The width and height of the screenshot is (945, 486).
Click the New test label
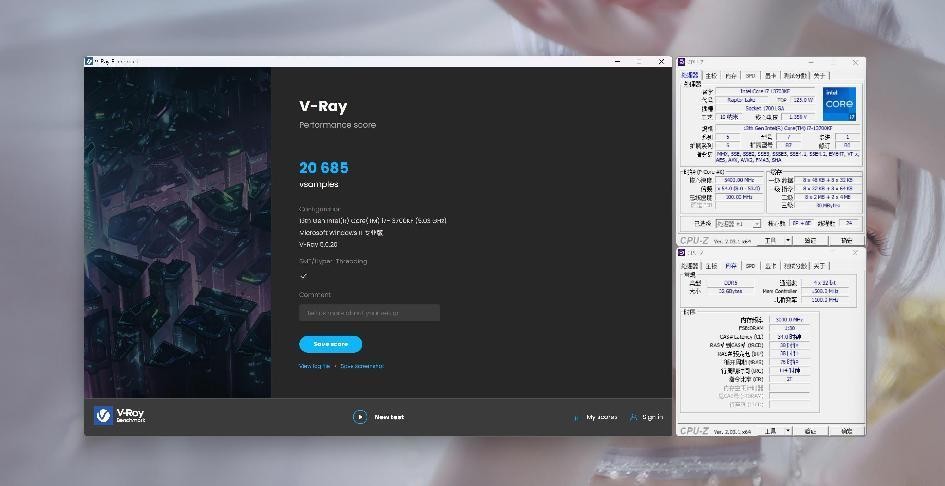click(x=389, y=417)
